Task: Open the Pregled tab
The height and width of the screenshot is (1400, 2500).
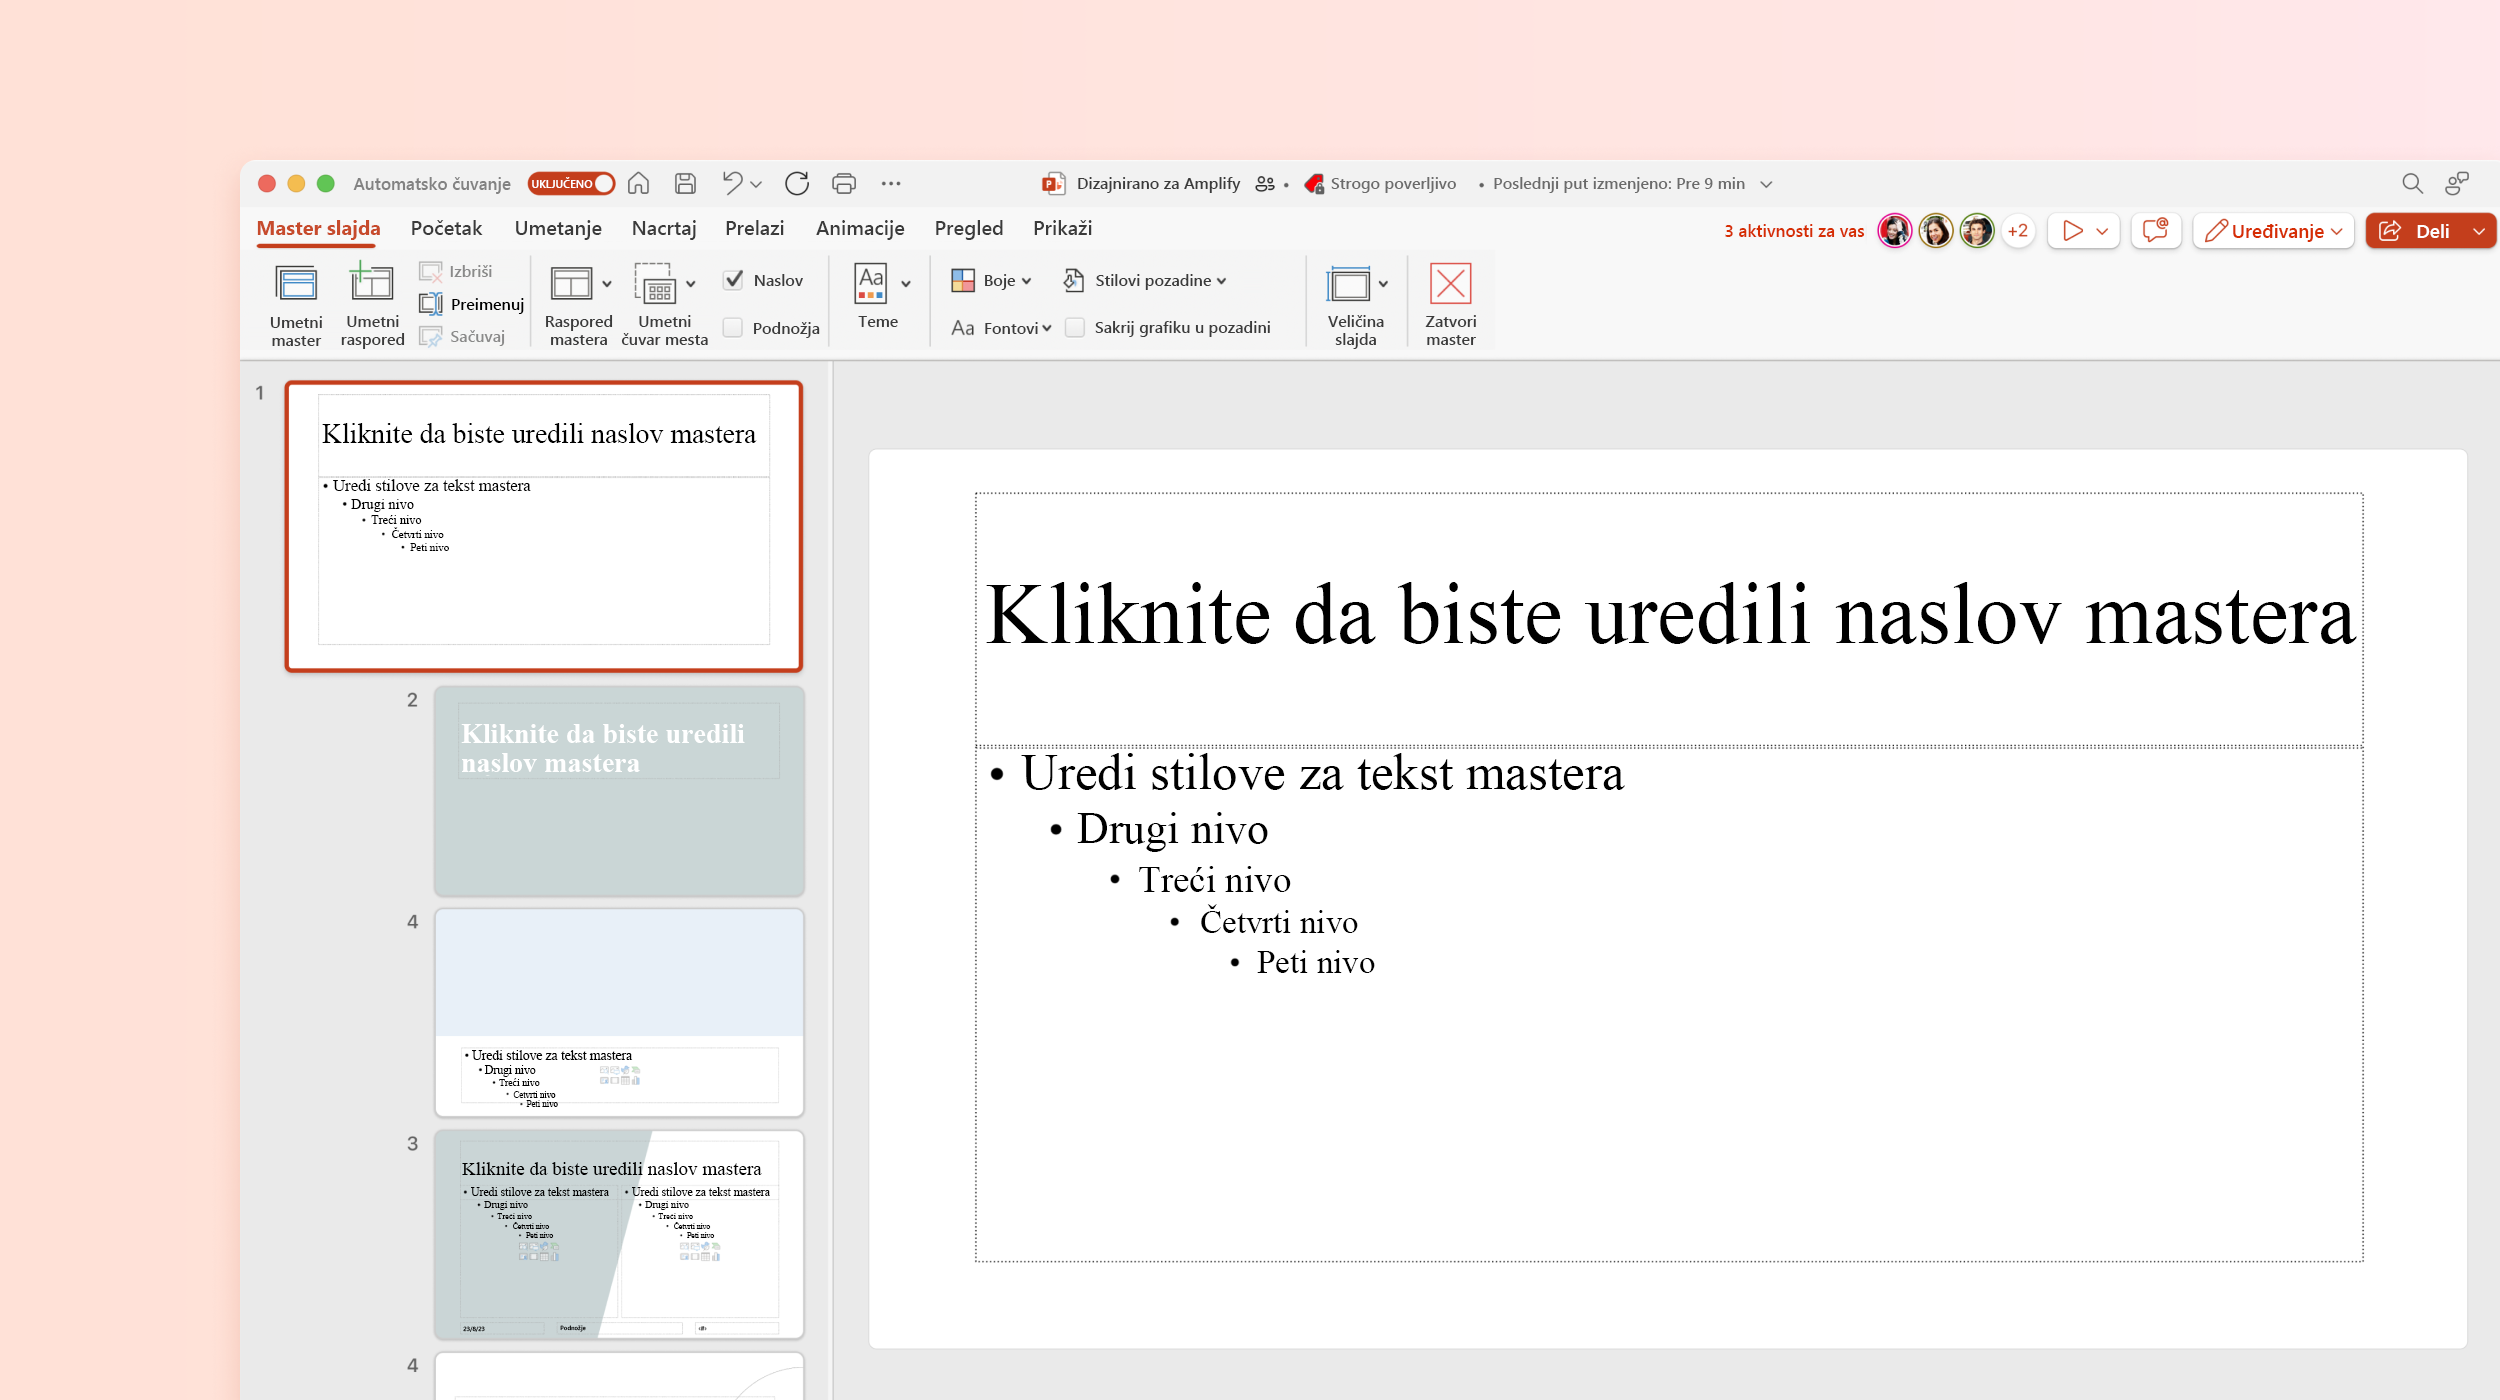Action: click(x=968, y=228)
